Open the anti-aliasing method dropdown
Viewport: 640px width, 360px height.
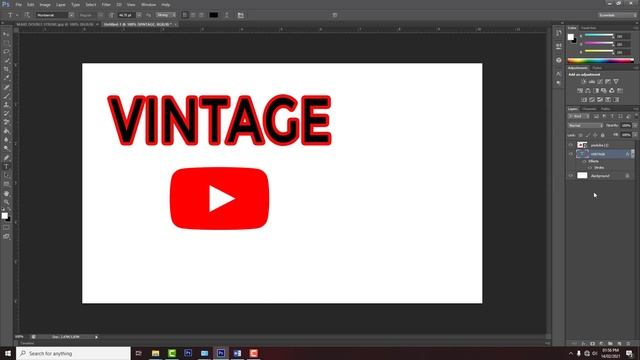coord(166,15)
